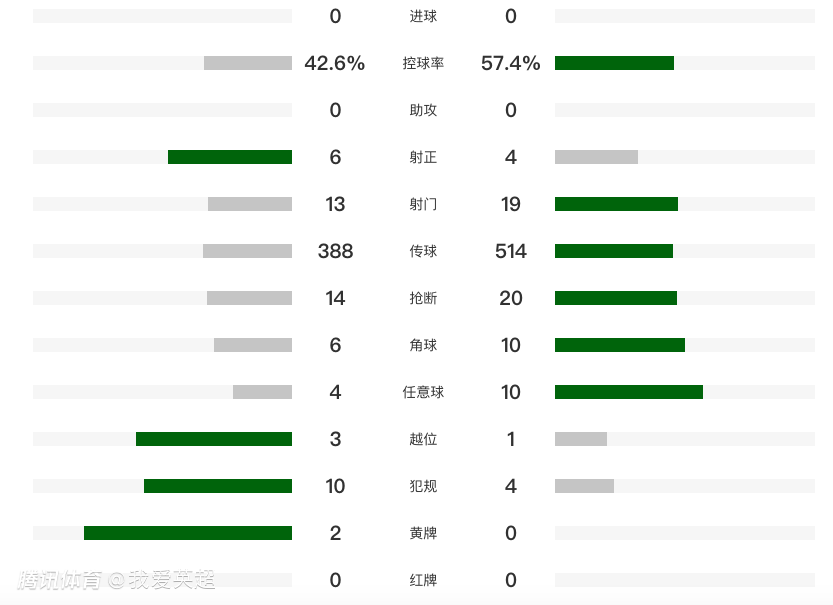Click the 射门 shots label
833x605 pixels.
coord(423,204)
